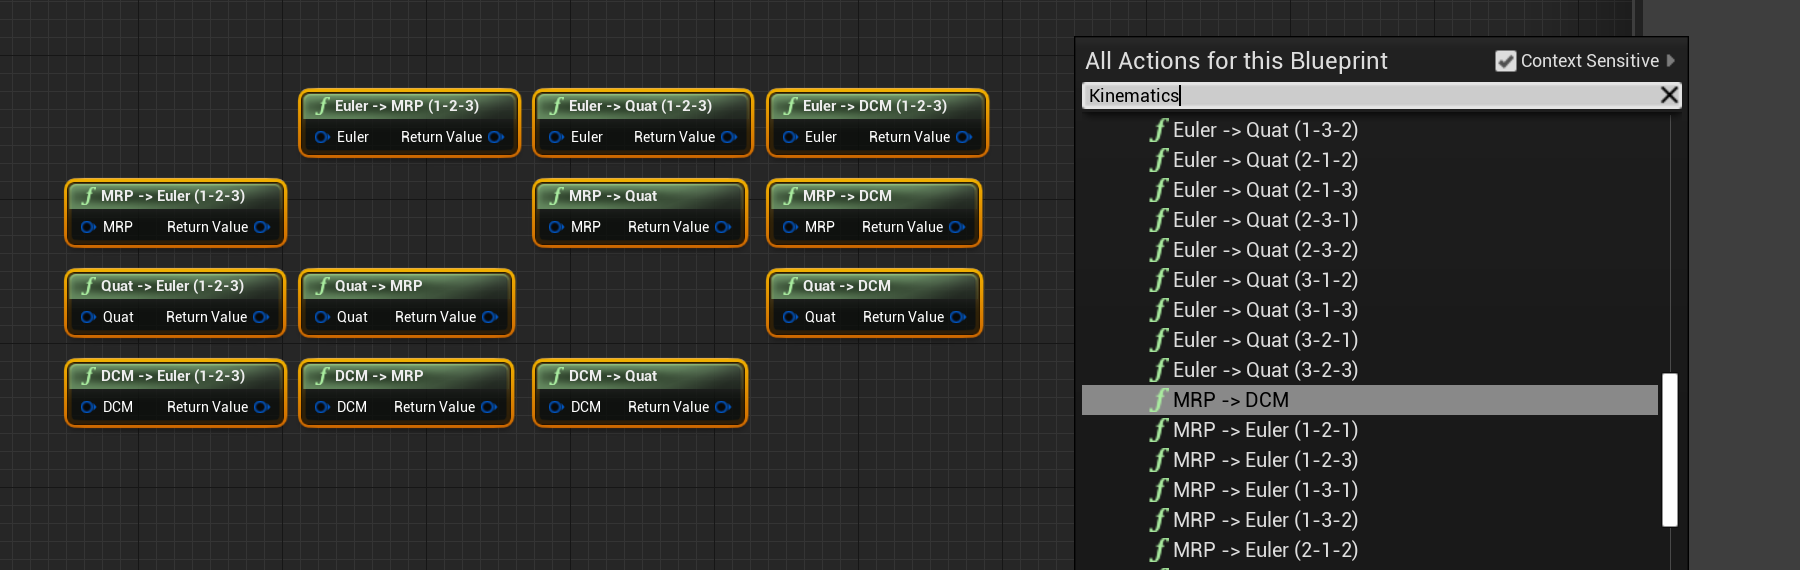Choose MRP -> Euler (2-1-2) action
1800x570 pixels.
(1265, 550)
